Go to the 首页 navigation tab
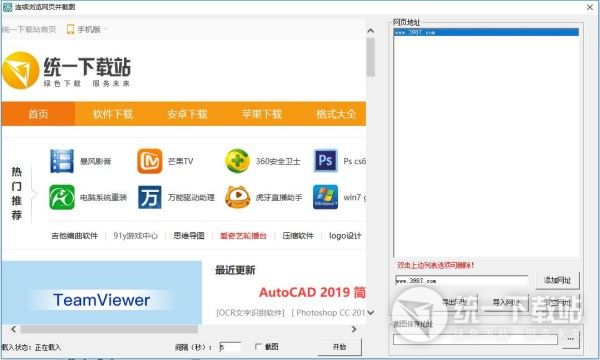Image resolution: width=600 pixels, height=360 pixels. [x=38, y=114]
